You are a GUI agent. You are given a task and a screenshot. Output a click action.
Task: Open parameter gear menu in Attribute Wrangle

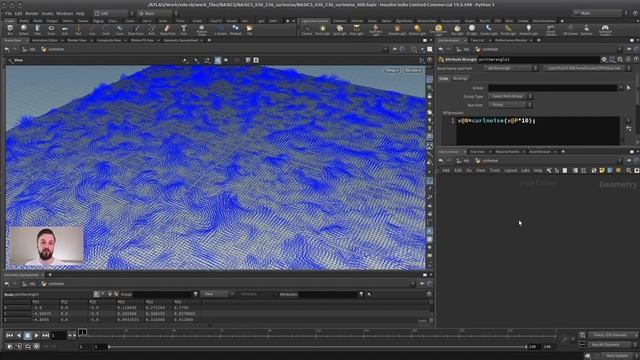[604, 60]
